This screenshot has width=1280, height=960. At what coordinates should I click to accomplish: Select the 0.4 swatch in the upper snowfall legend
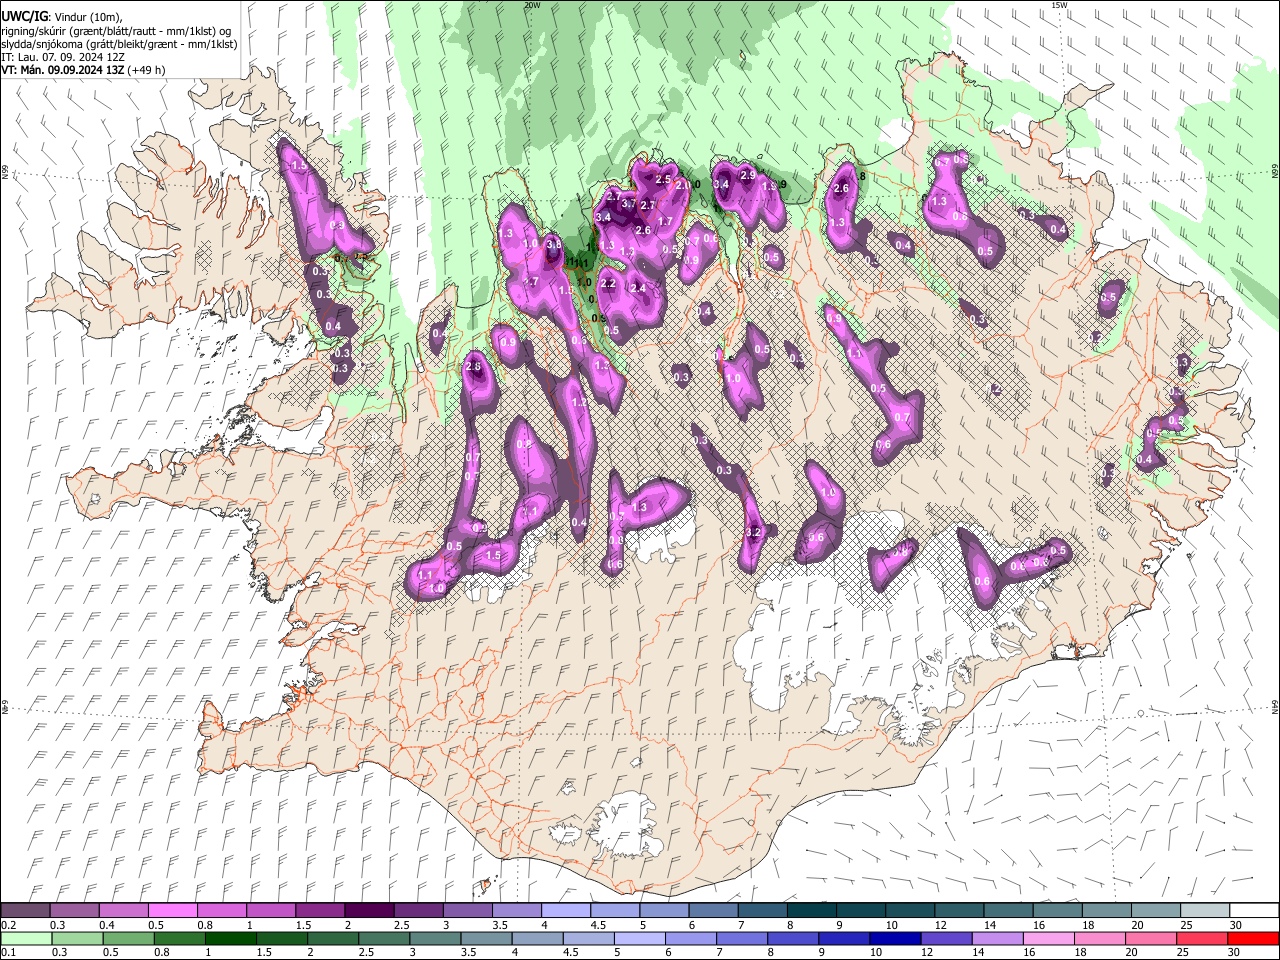[123, 911]
